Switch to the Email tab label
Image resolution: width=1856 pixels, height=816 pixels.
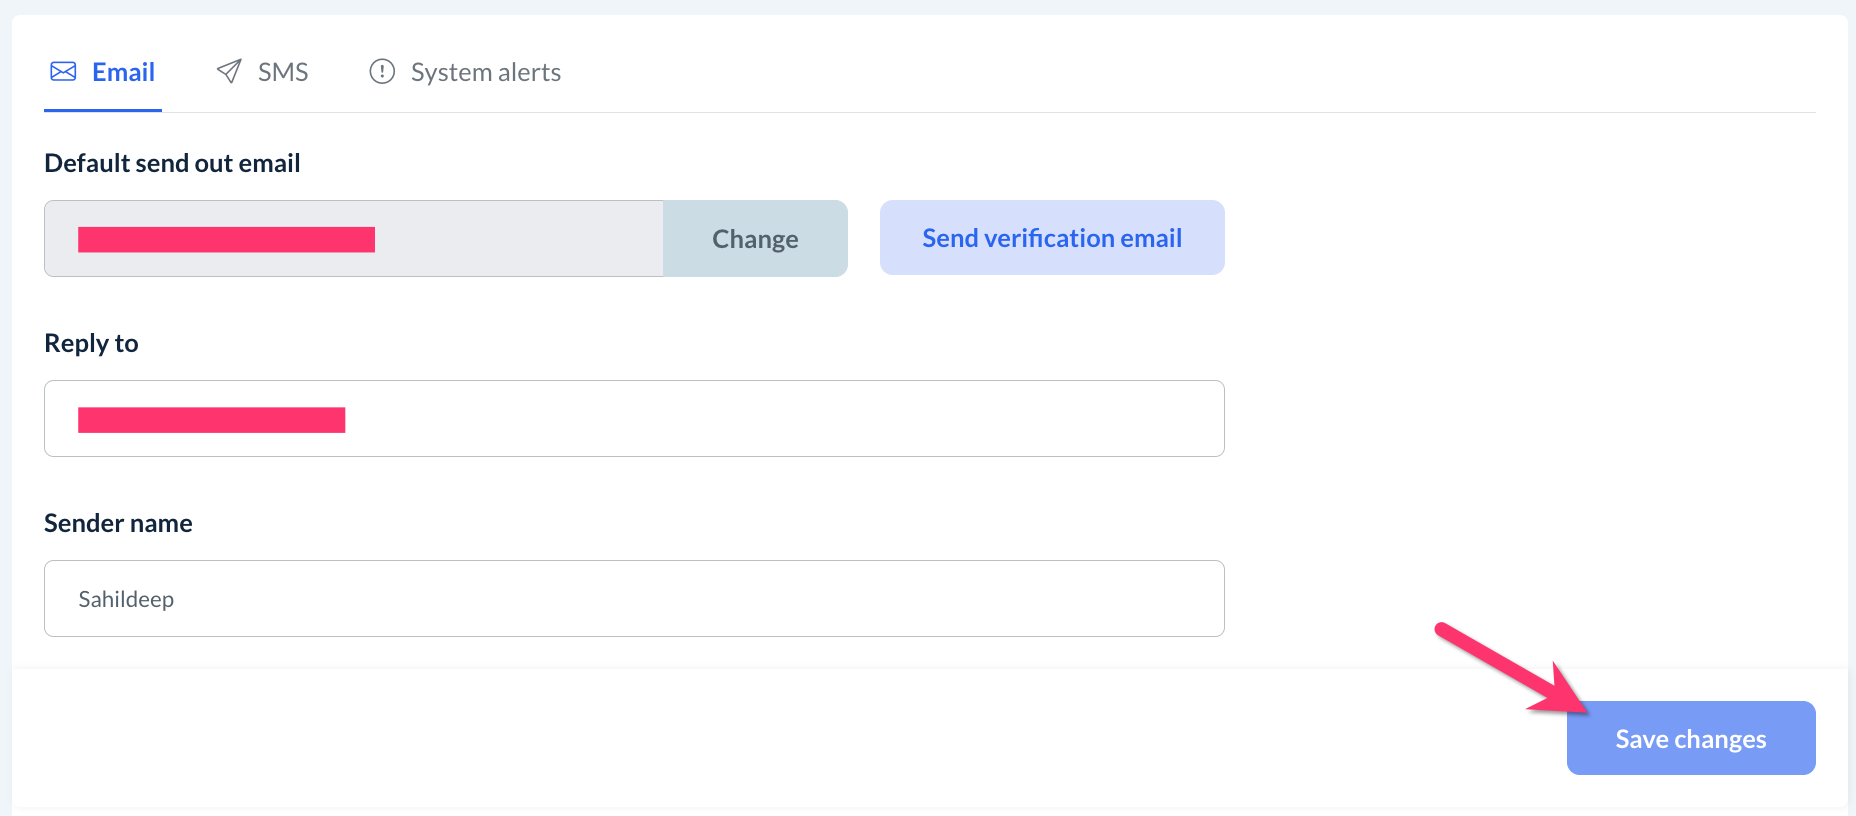point(123,72)
